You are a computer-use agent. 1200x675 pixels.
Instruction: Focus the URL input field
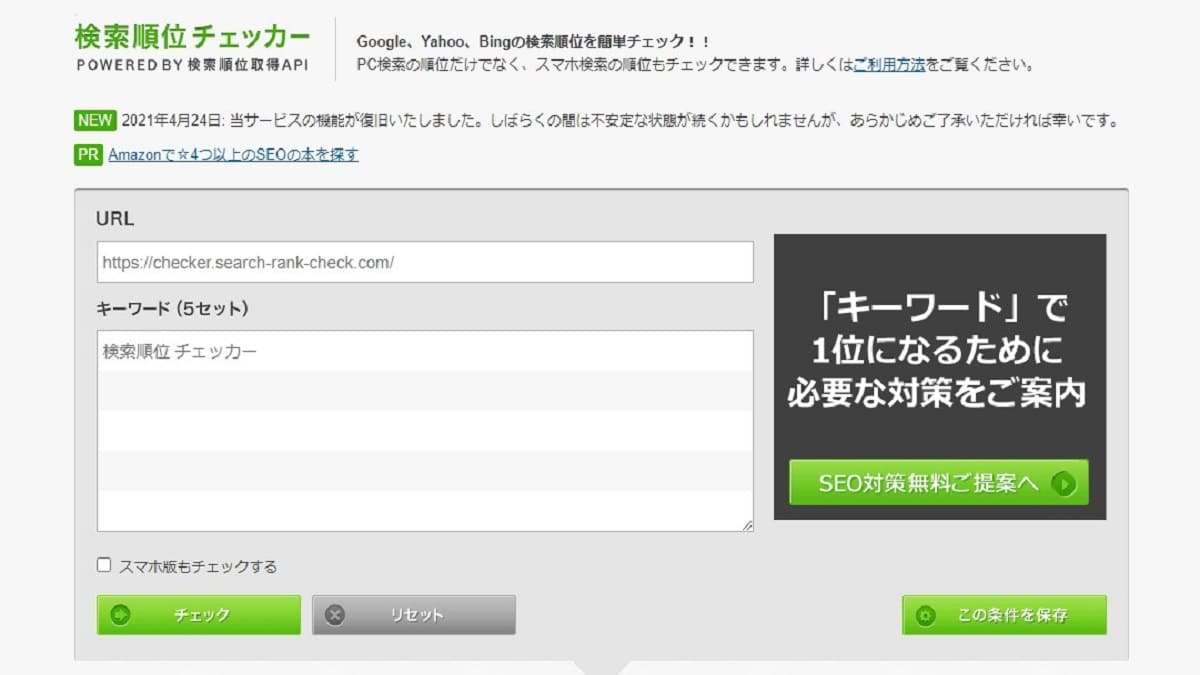click(x=425, y=262)
